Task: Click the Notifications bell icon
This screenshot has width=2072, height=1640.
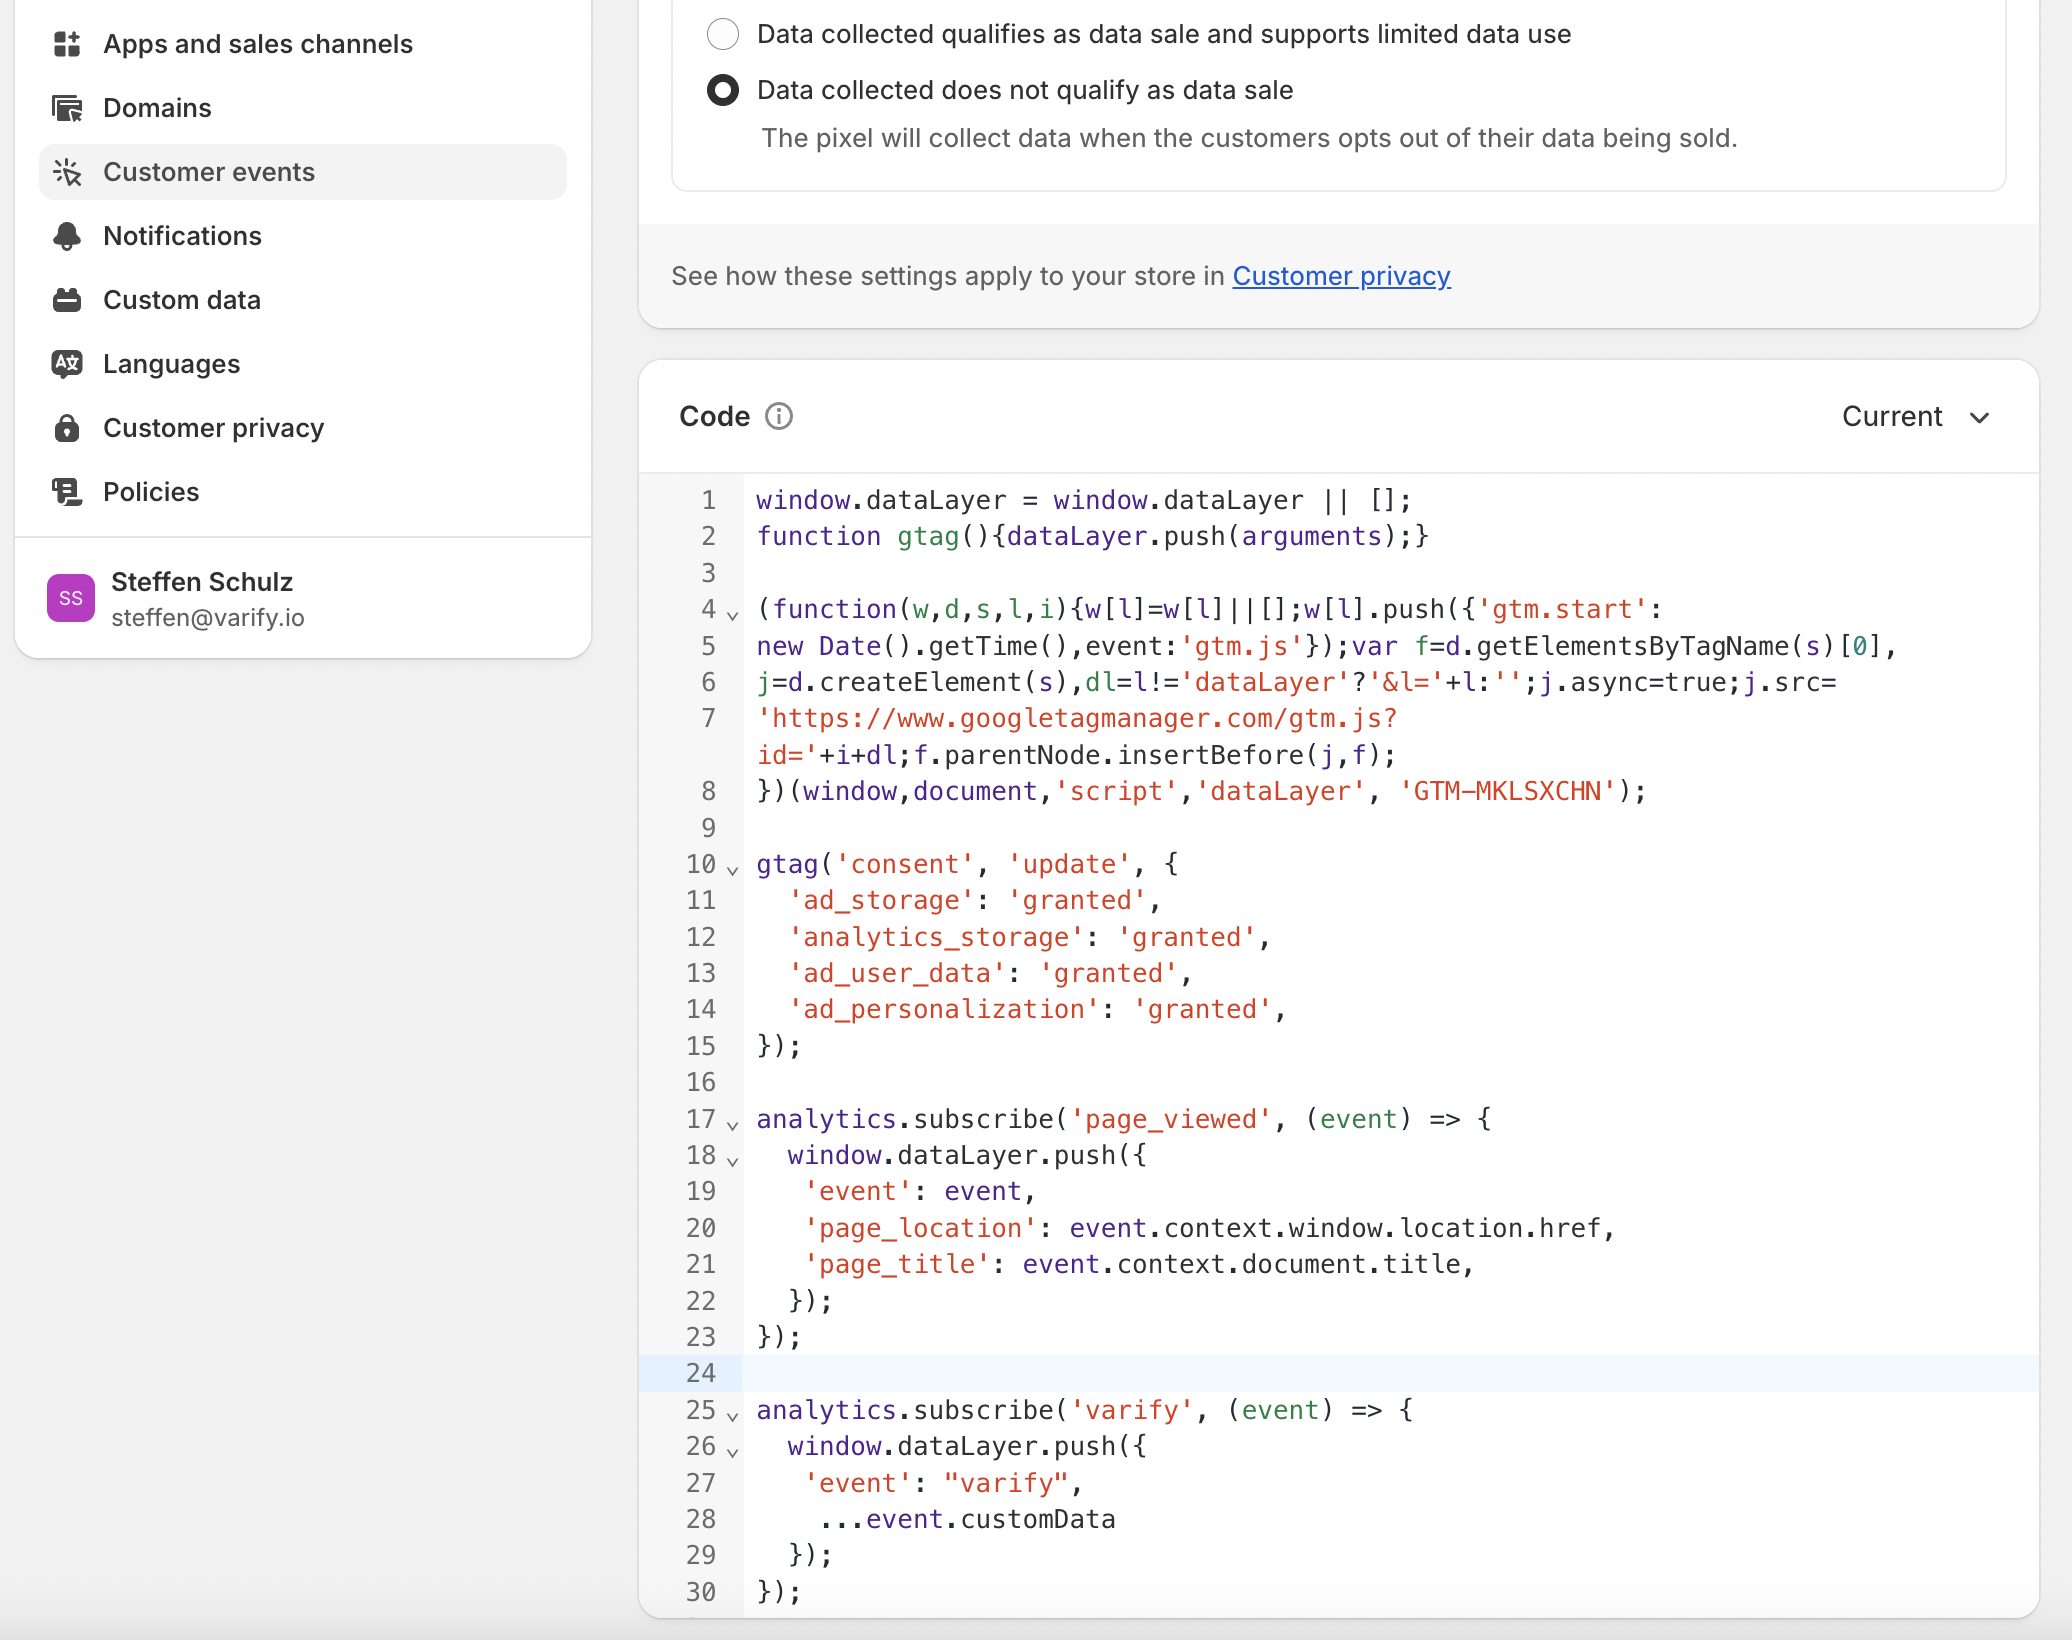Action: [x=67, y=236]
